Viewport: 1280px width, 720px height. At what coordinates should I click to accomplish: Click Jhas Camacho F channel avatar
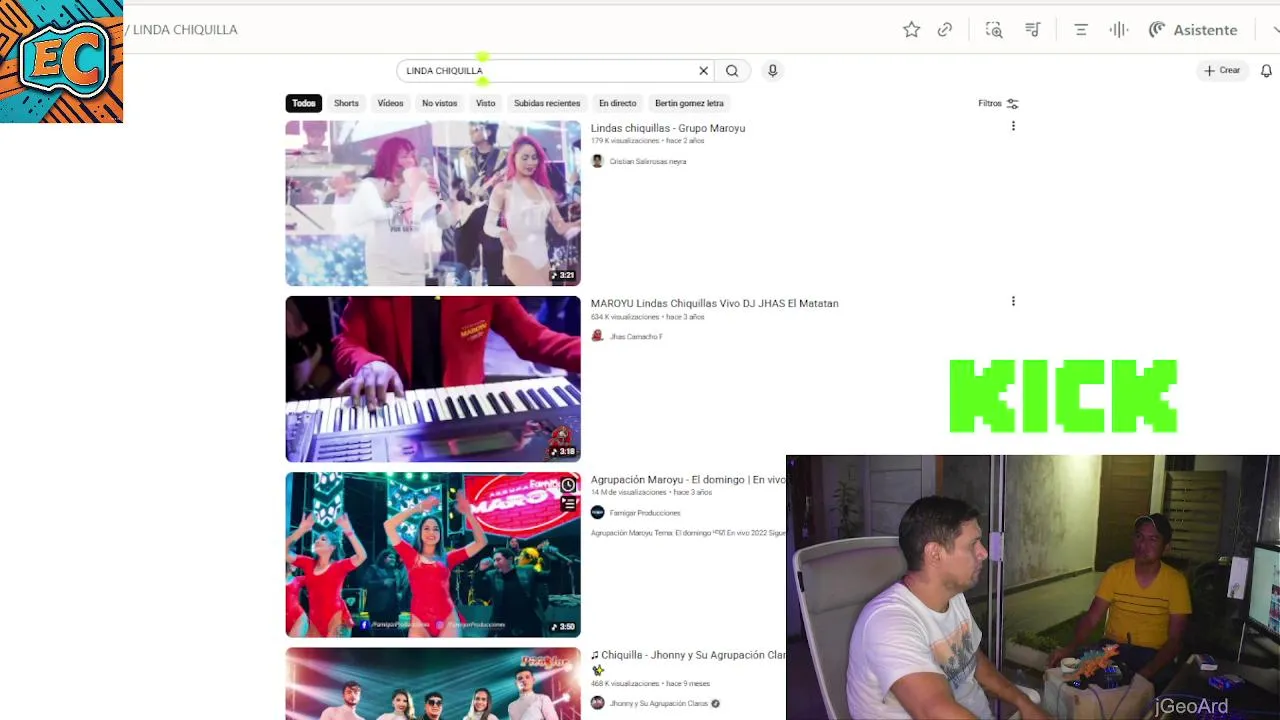tap(598, 336)
